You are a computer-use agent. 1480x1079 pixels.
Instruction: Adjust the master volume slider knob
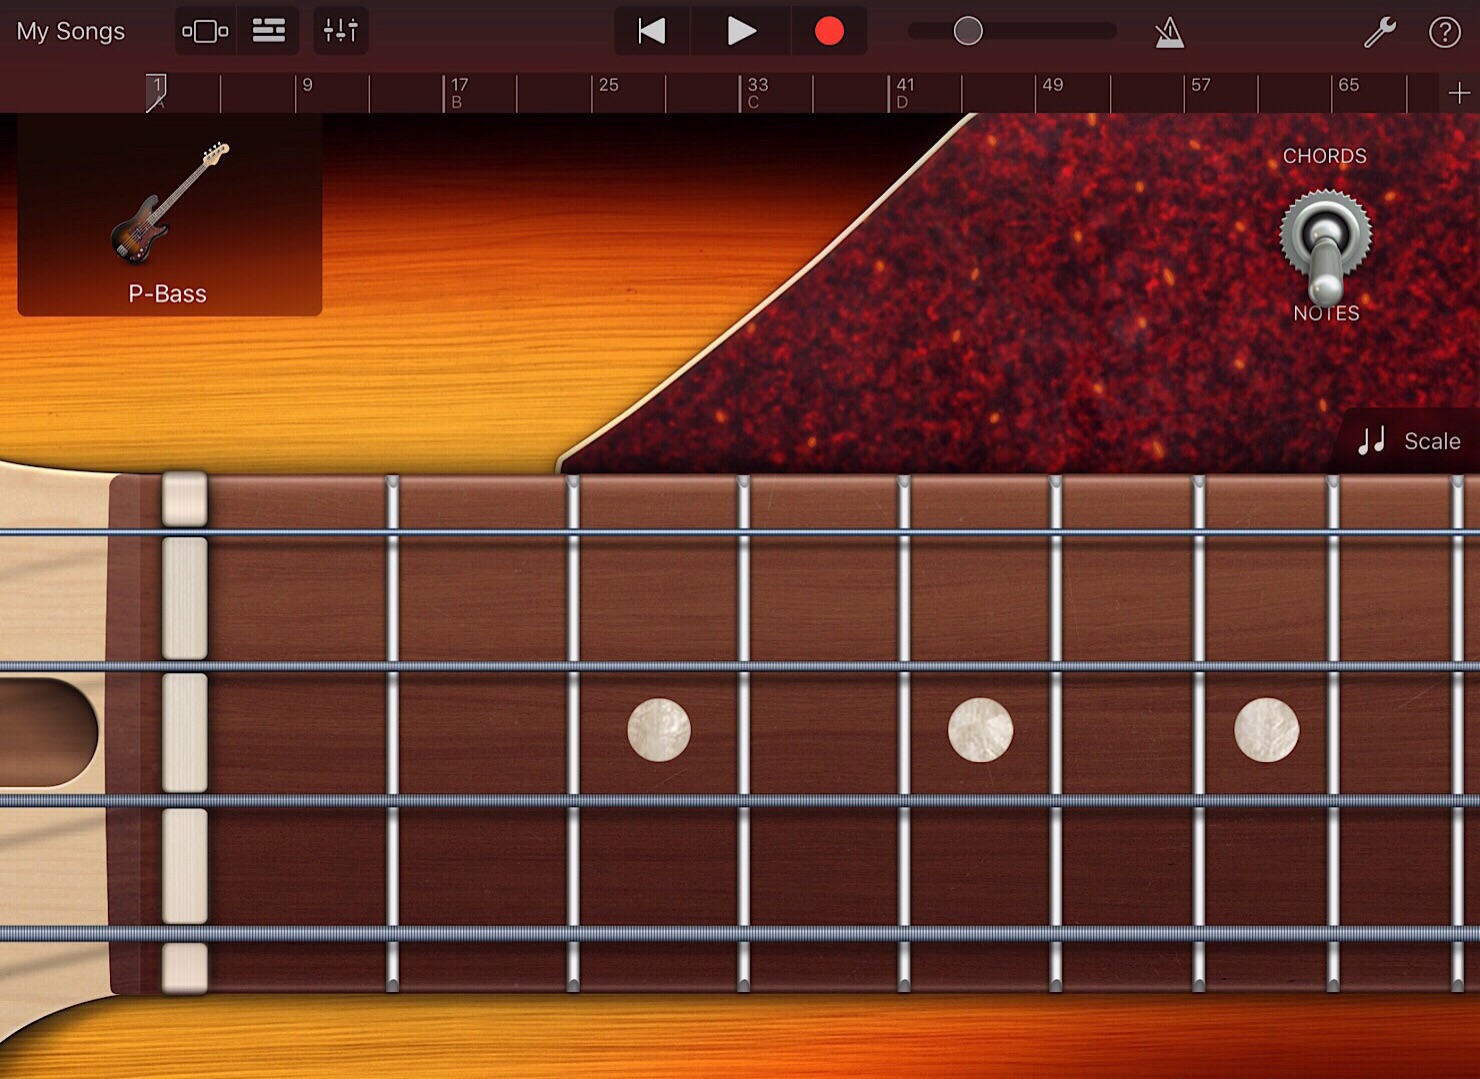968,31
